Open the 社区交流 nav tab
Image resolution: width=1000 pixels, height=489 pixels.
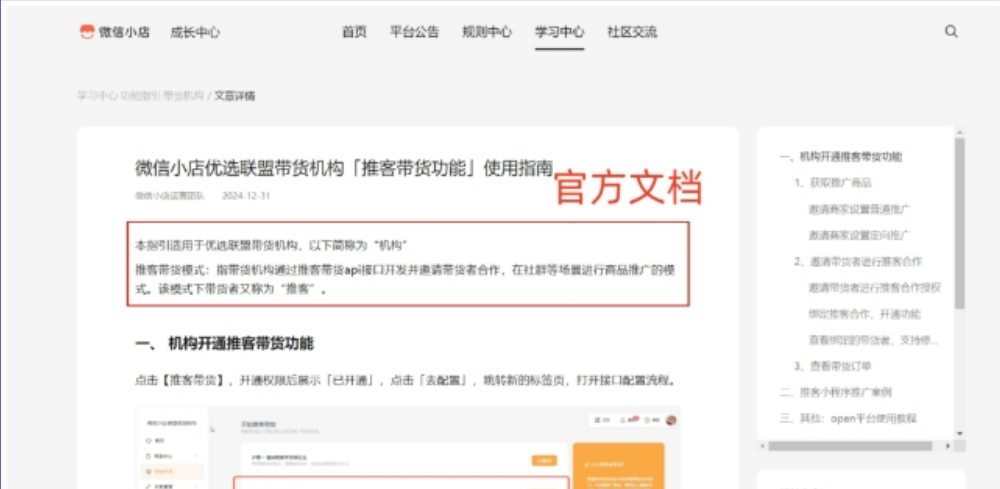[x=632, y=32]
